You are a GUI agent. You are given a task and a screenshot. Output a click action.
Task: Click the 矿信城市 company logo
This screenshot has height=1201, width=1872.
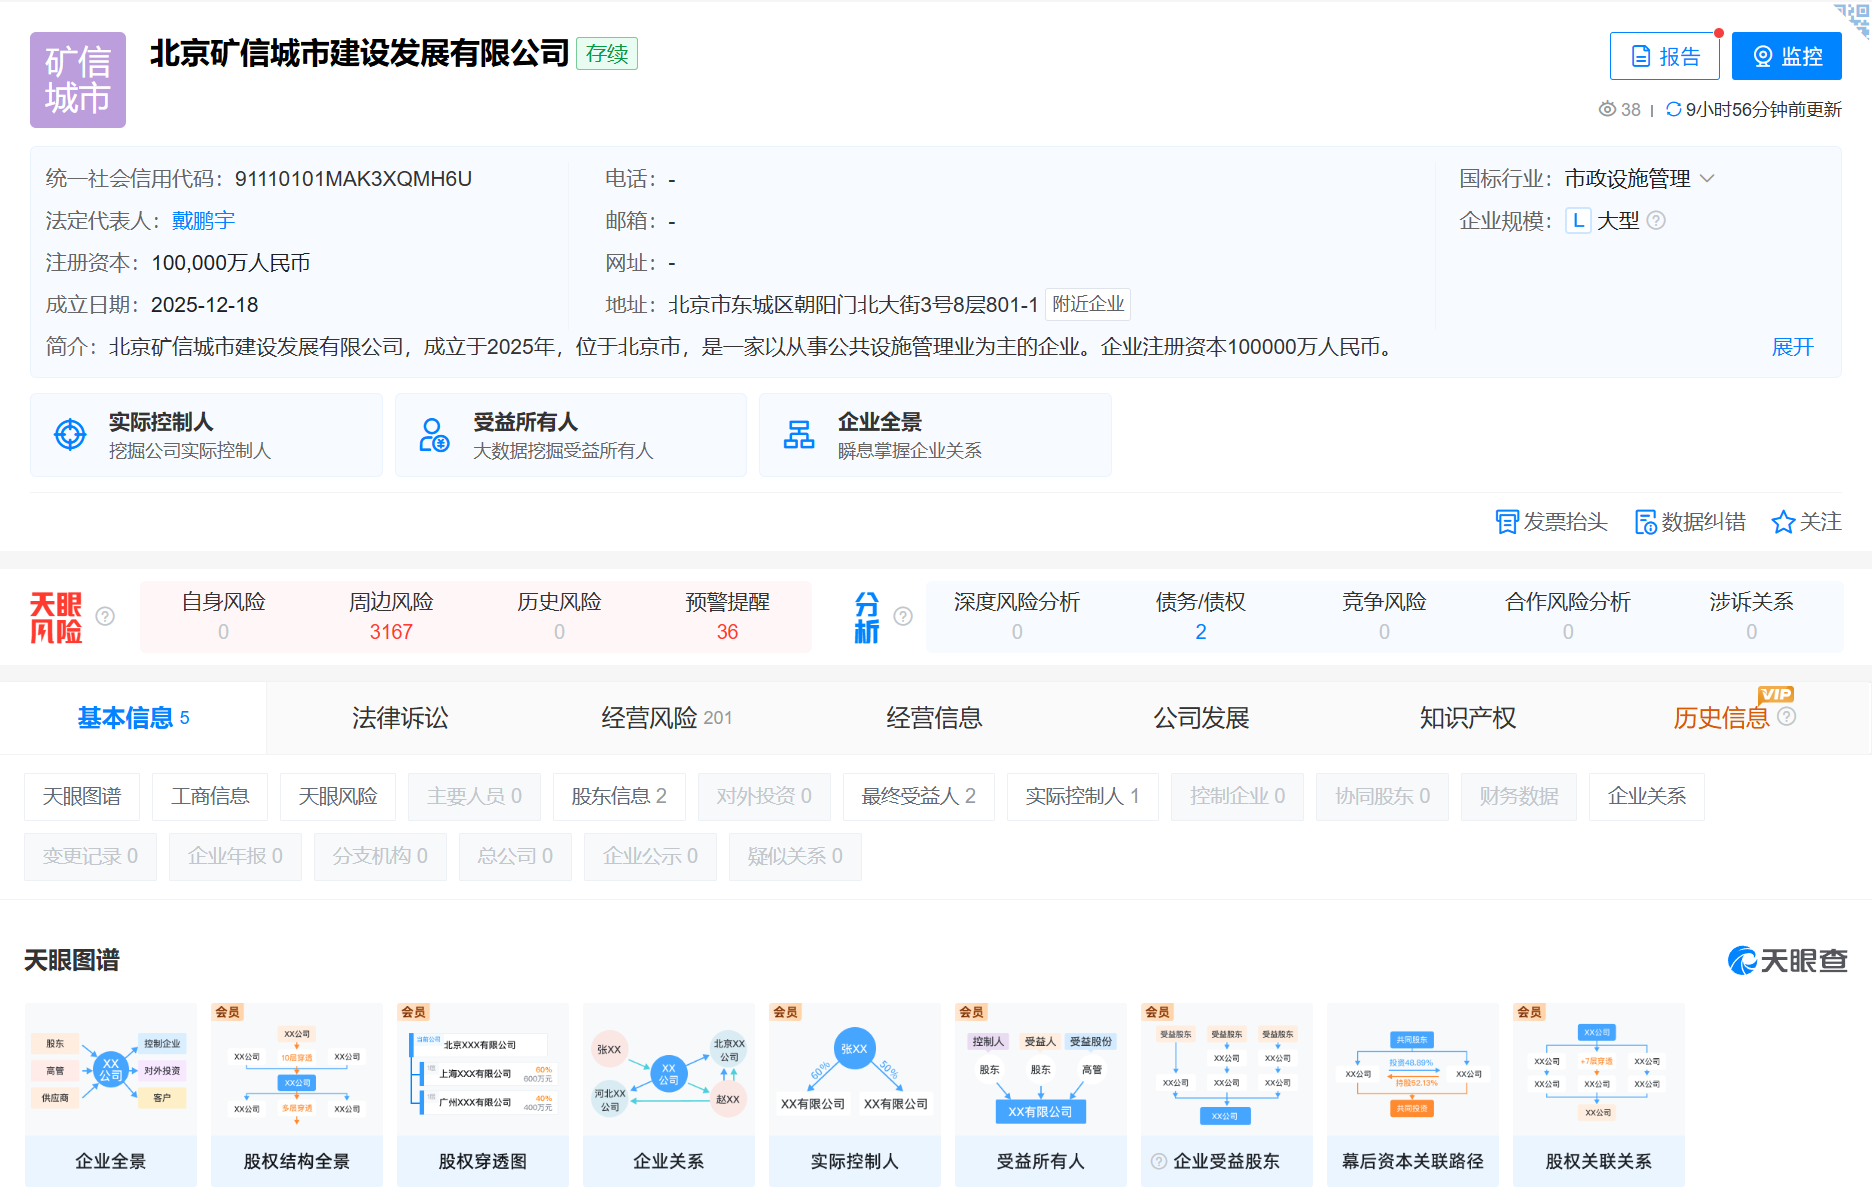click(x=78, y=80)
